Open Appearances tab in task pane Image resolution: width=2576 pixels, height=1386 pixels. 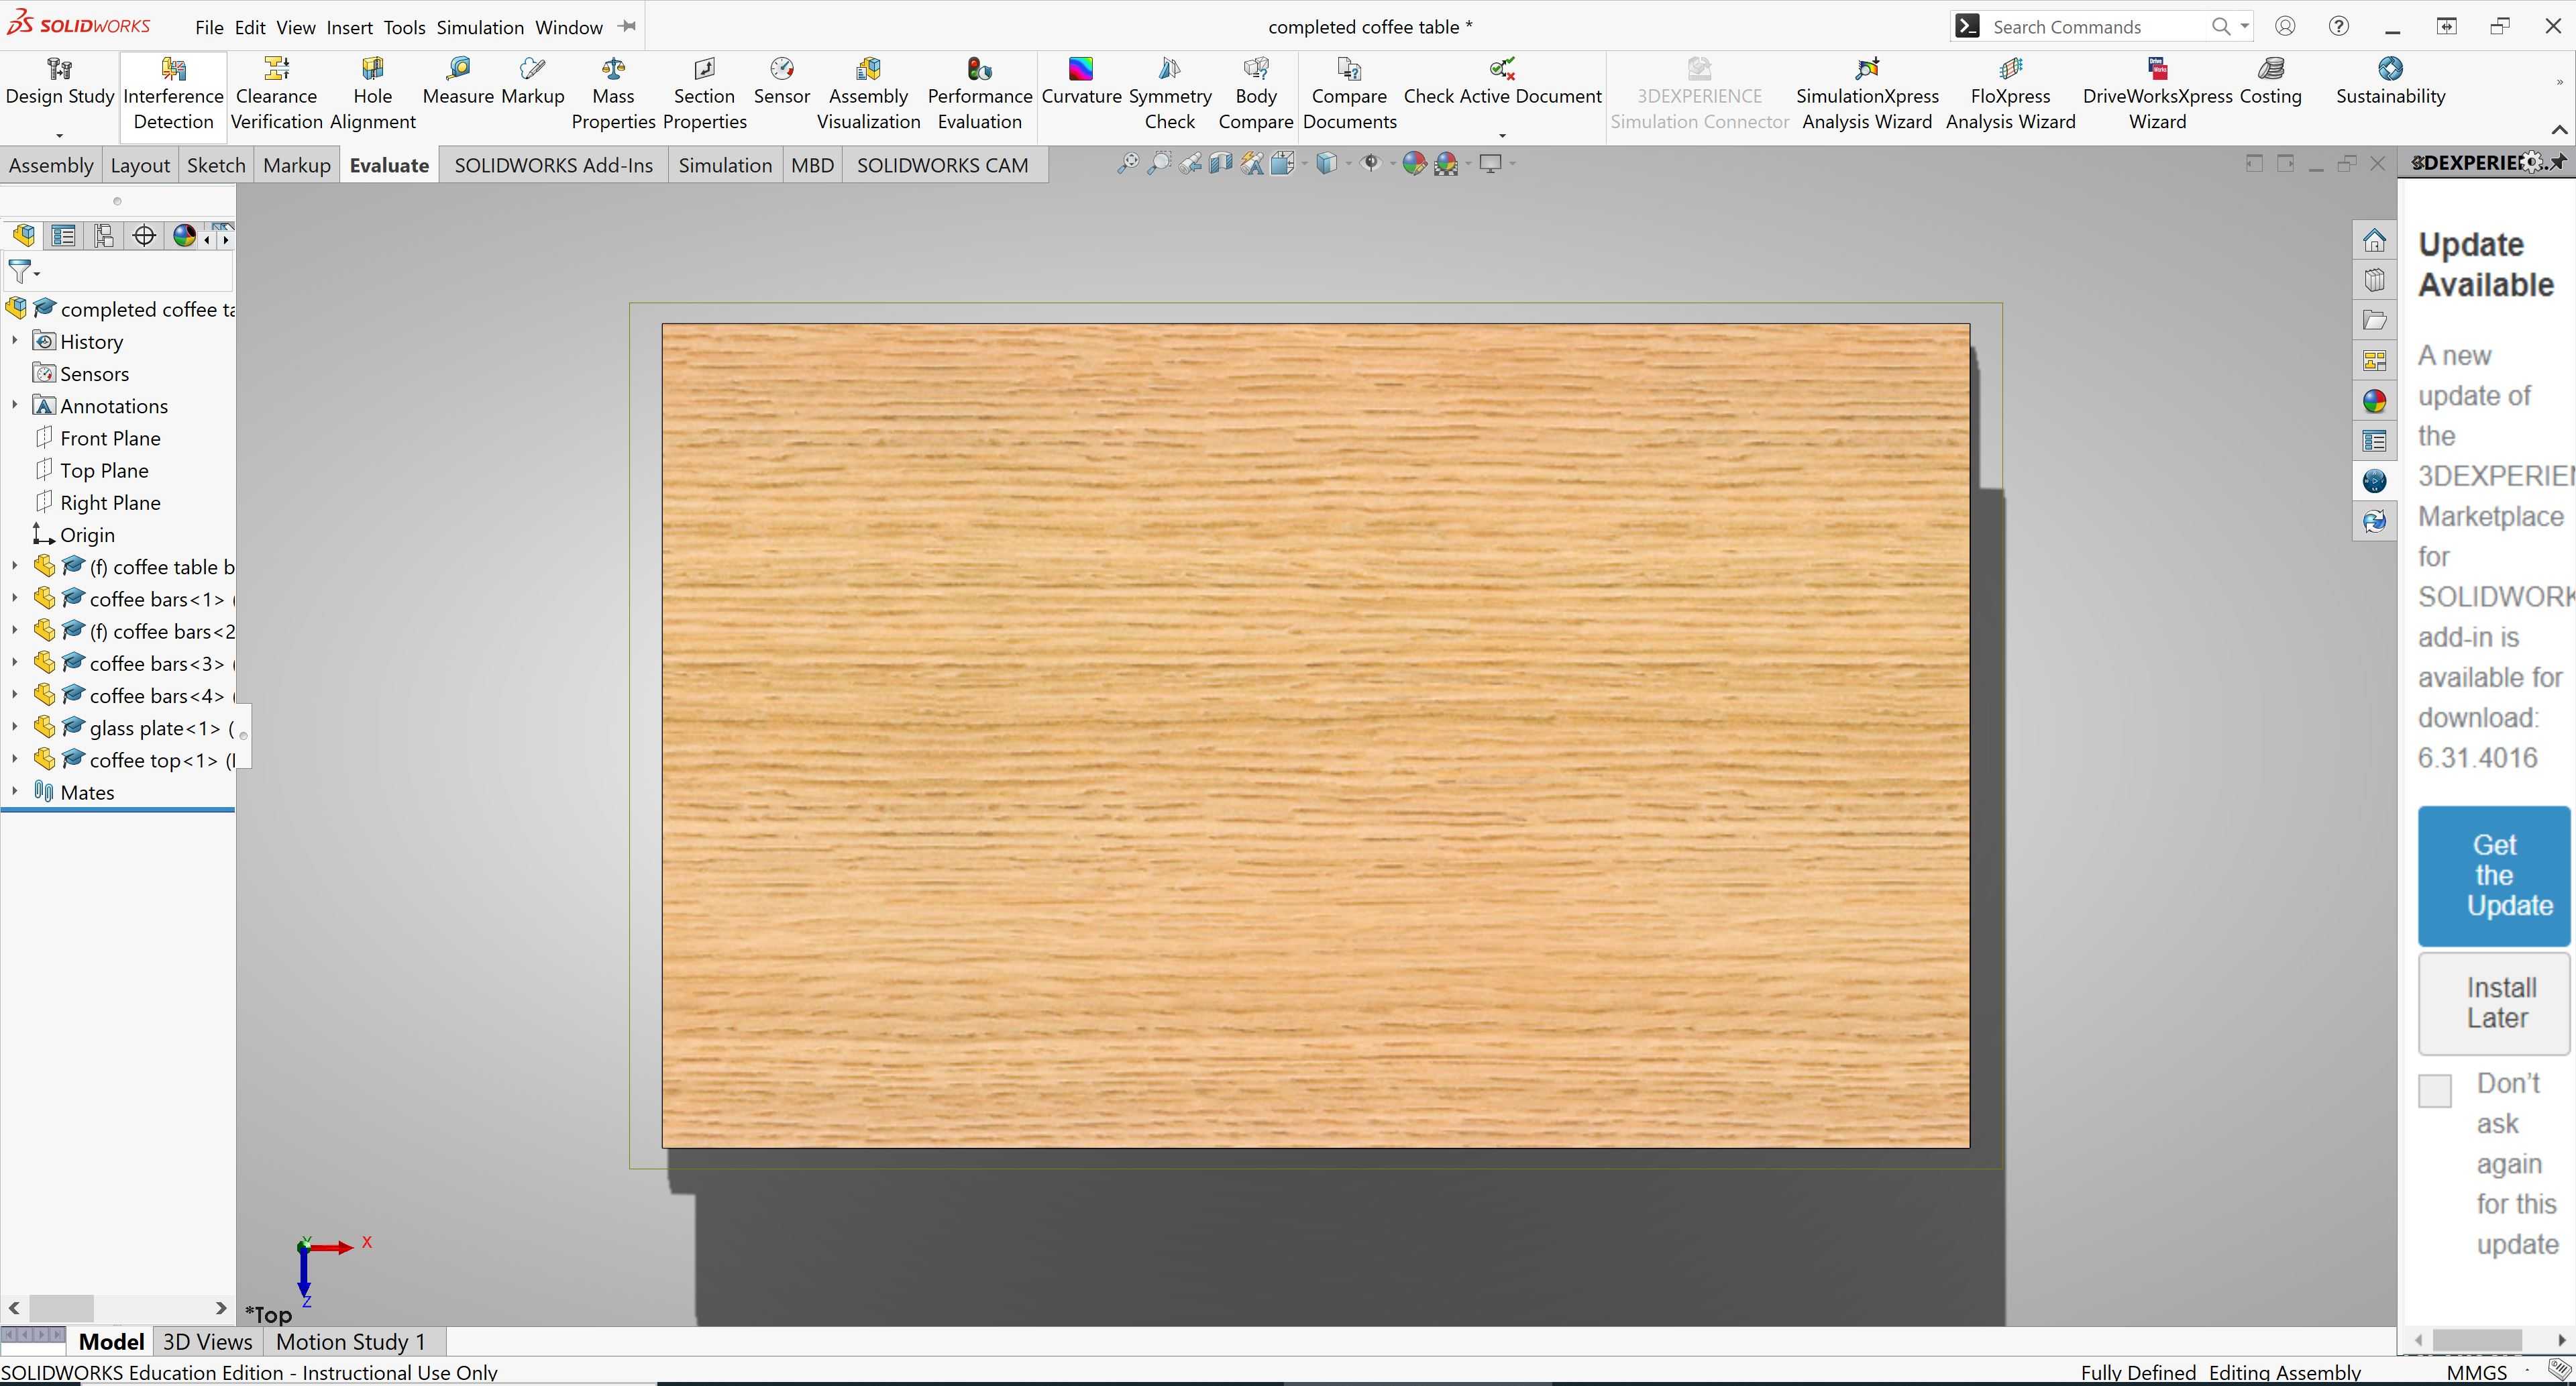[2375, 401]
